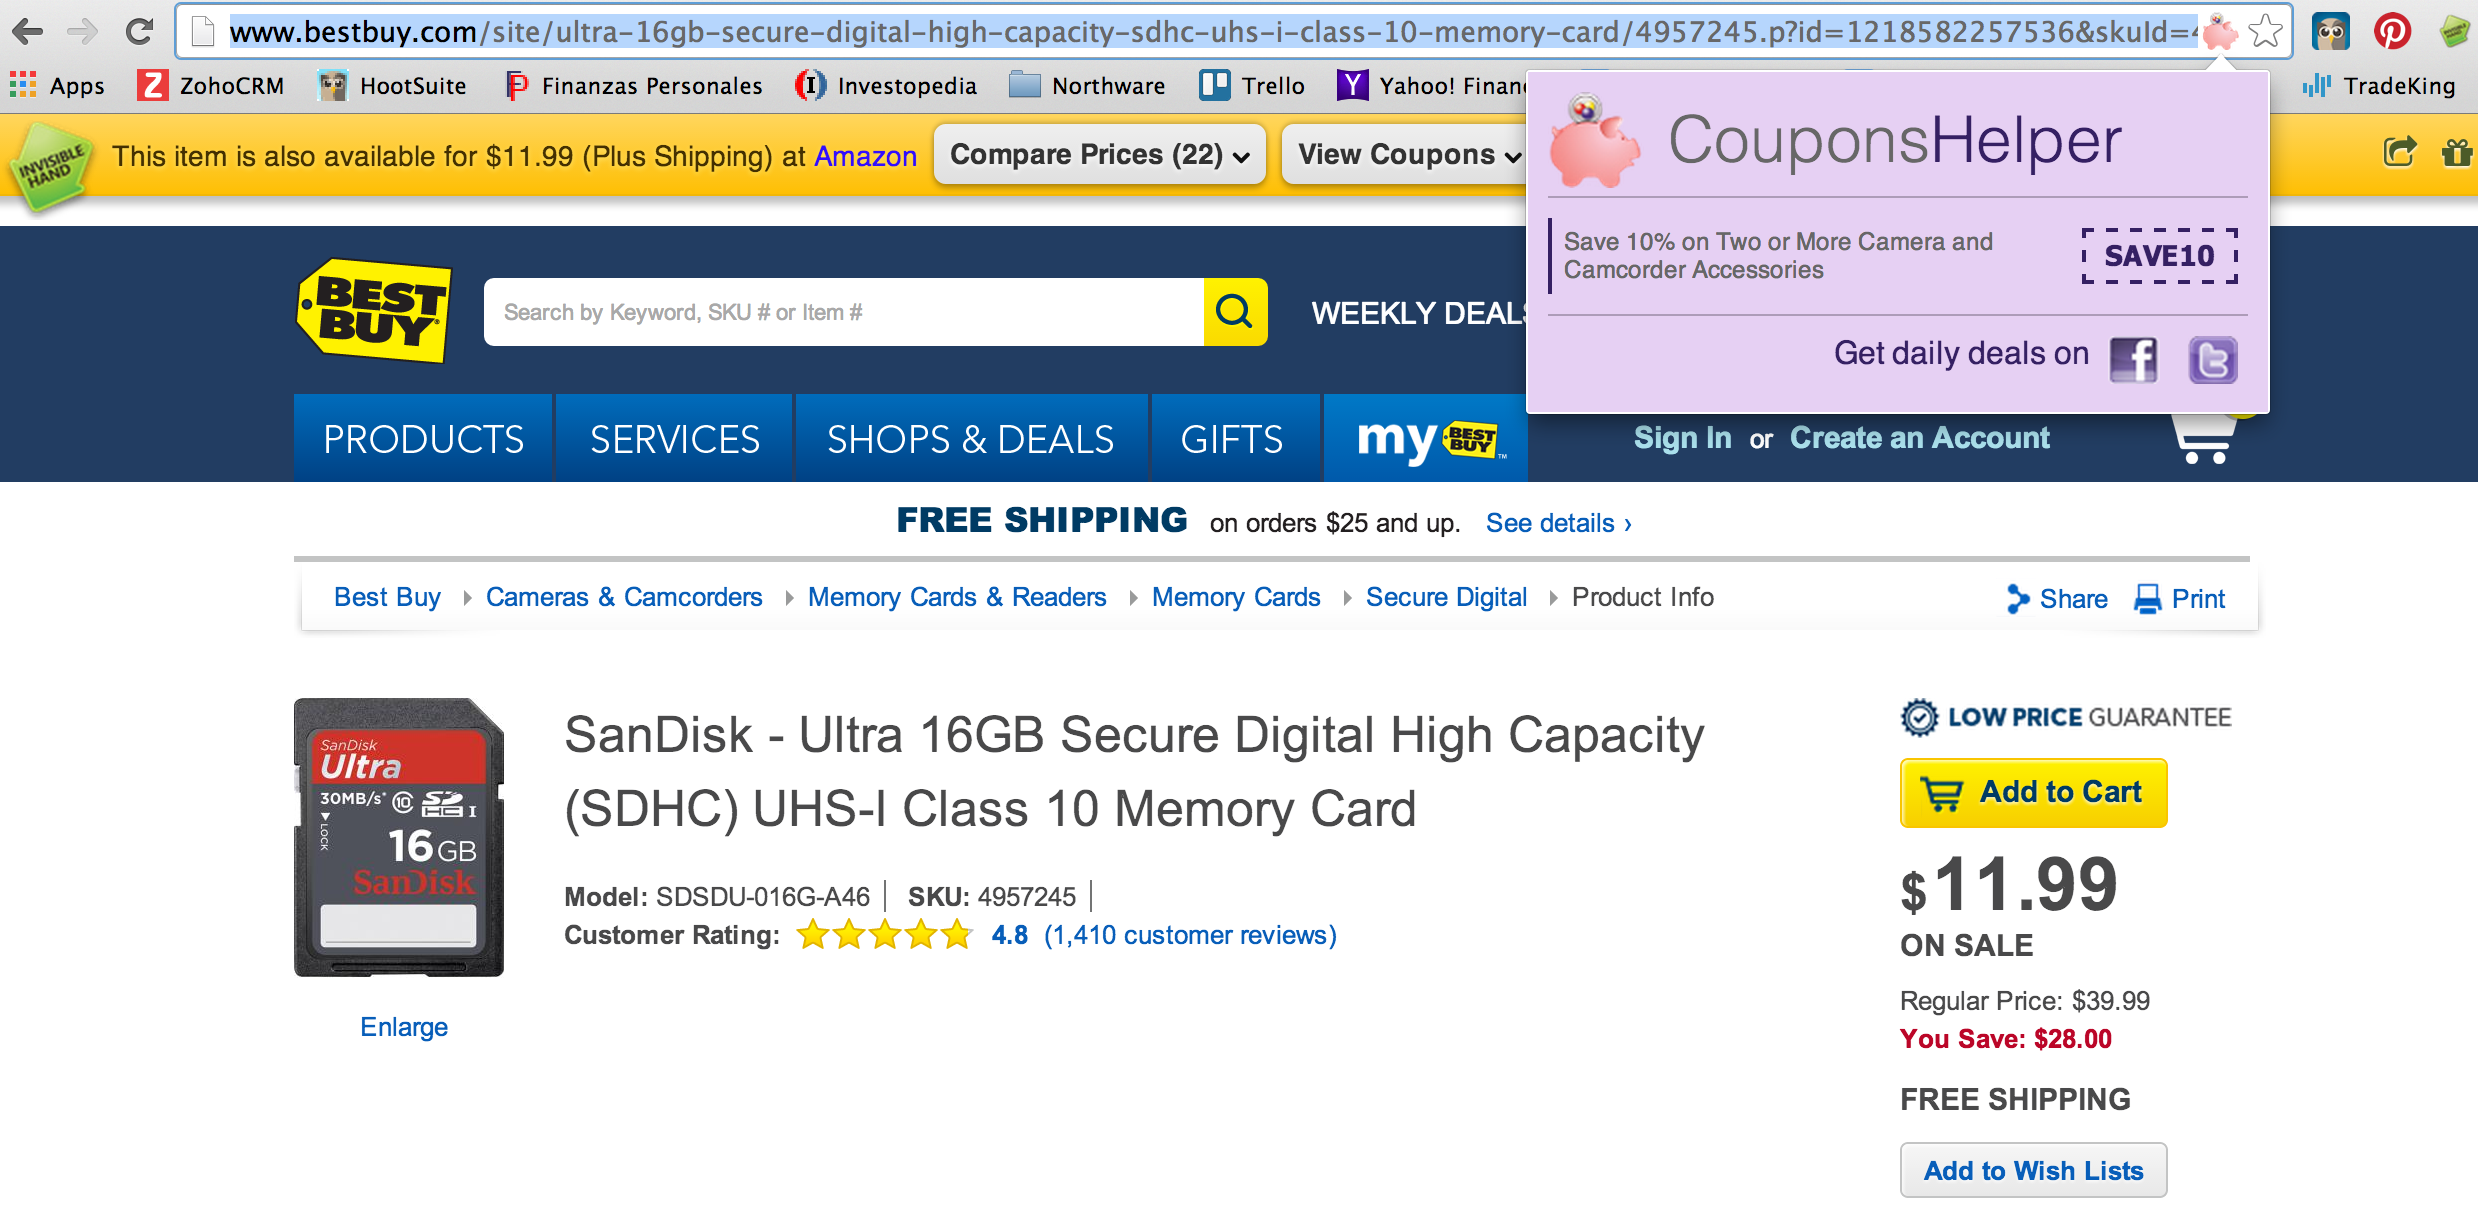
Task: Click the Best Buy logo
Action: coord(375,310)
